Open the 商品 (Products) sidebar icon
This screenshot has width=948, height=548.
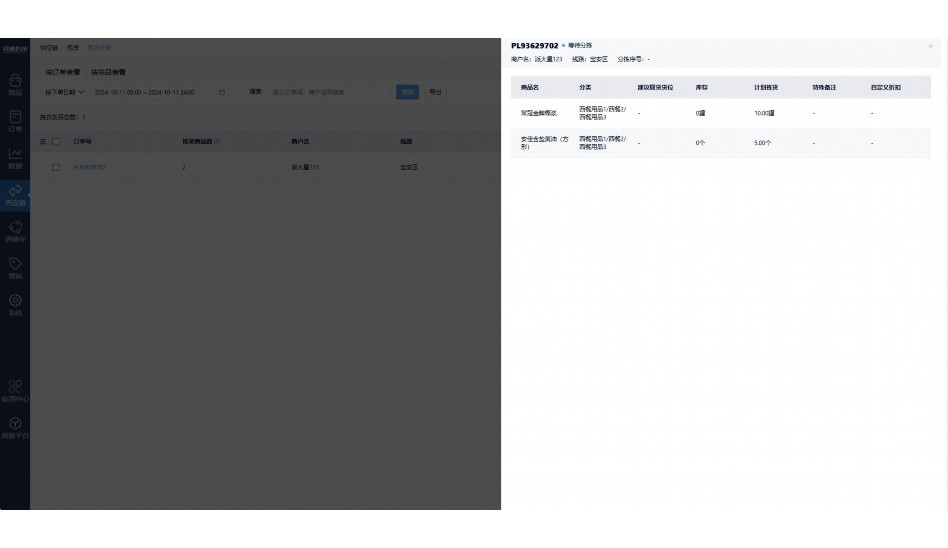15,83
